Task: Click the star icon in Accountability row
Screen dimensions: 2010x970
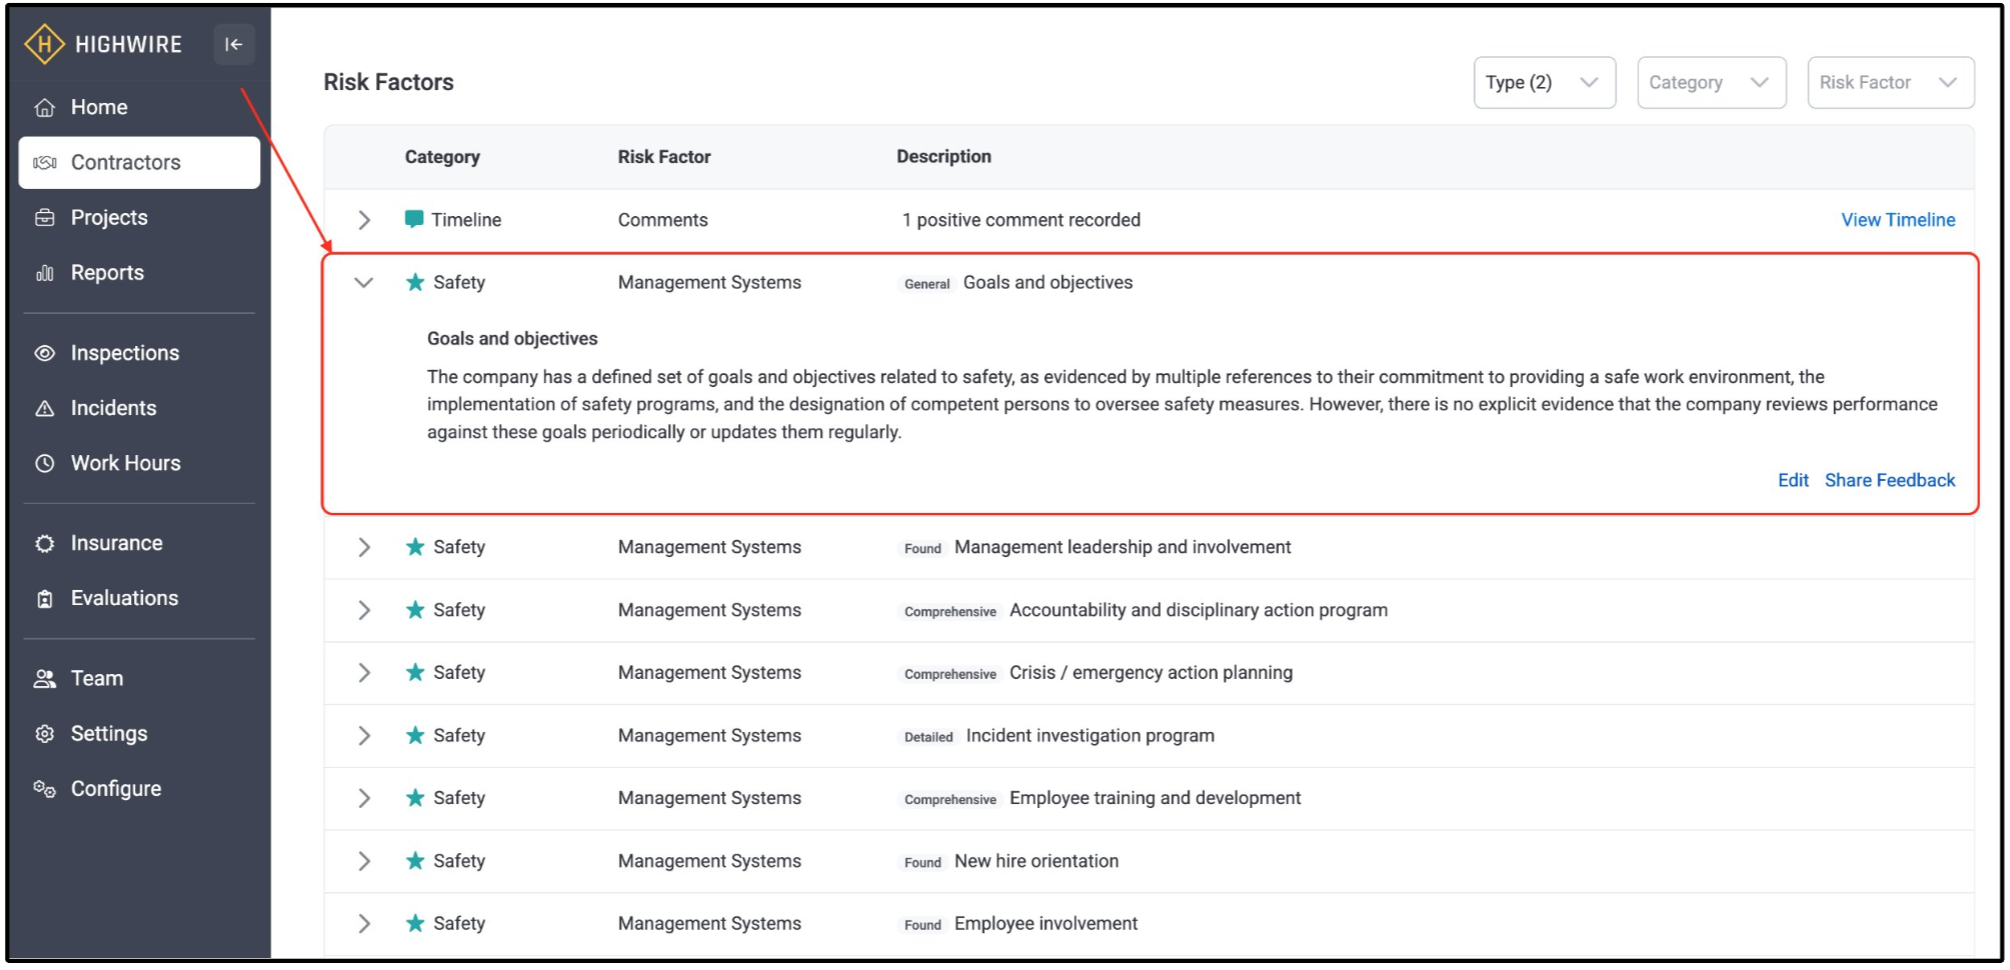Action: [415, 609]
